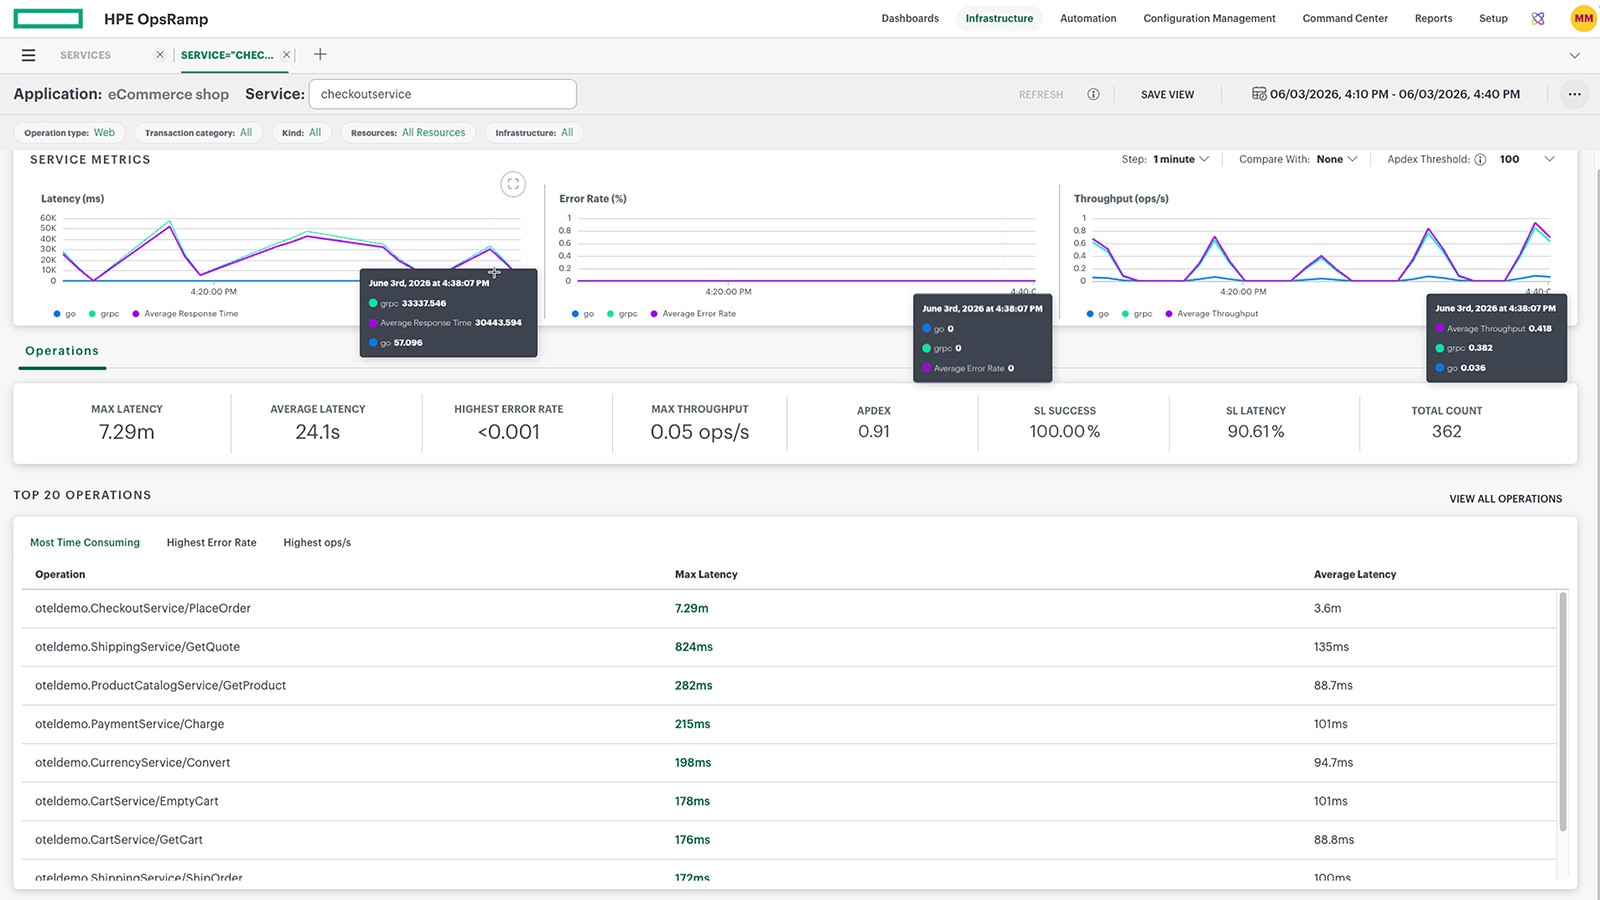The width and height of the screenshot is (1600, 900).
Task: Click the 7.29m max latency value
Action: pos(691,608)
